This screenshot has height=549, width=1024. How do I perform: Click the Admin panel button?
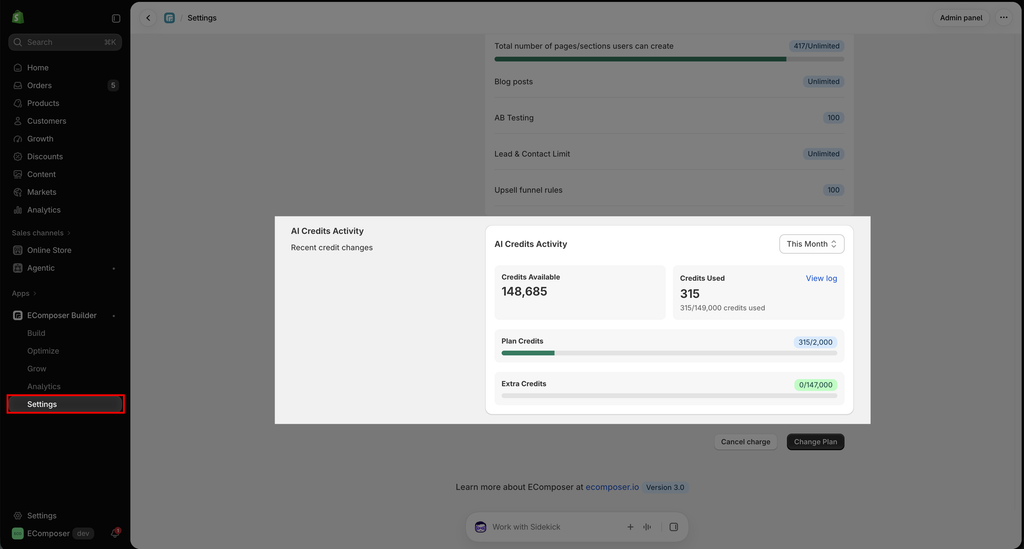961,18
